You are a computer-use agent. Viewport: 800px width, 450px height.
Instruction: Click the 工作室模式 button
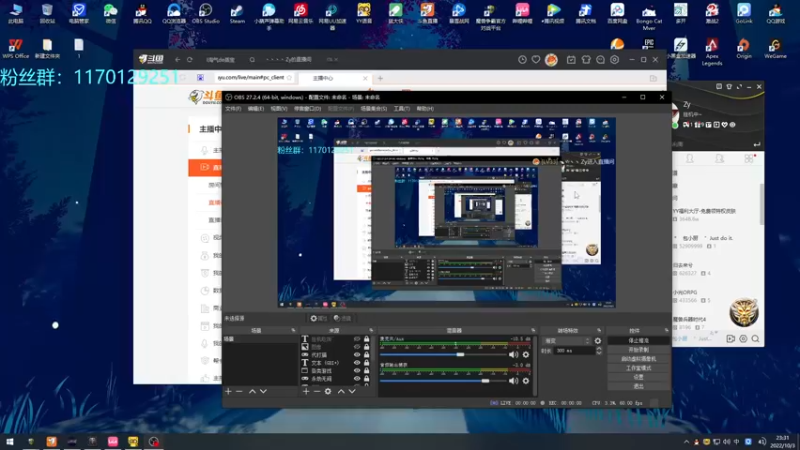[638, 368]
